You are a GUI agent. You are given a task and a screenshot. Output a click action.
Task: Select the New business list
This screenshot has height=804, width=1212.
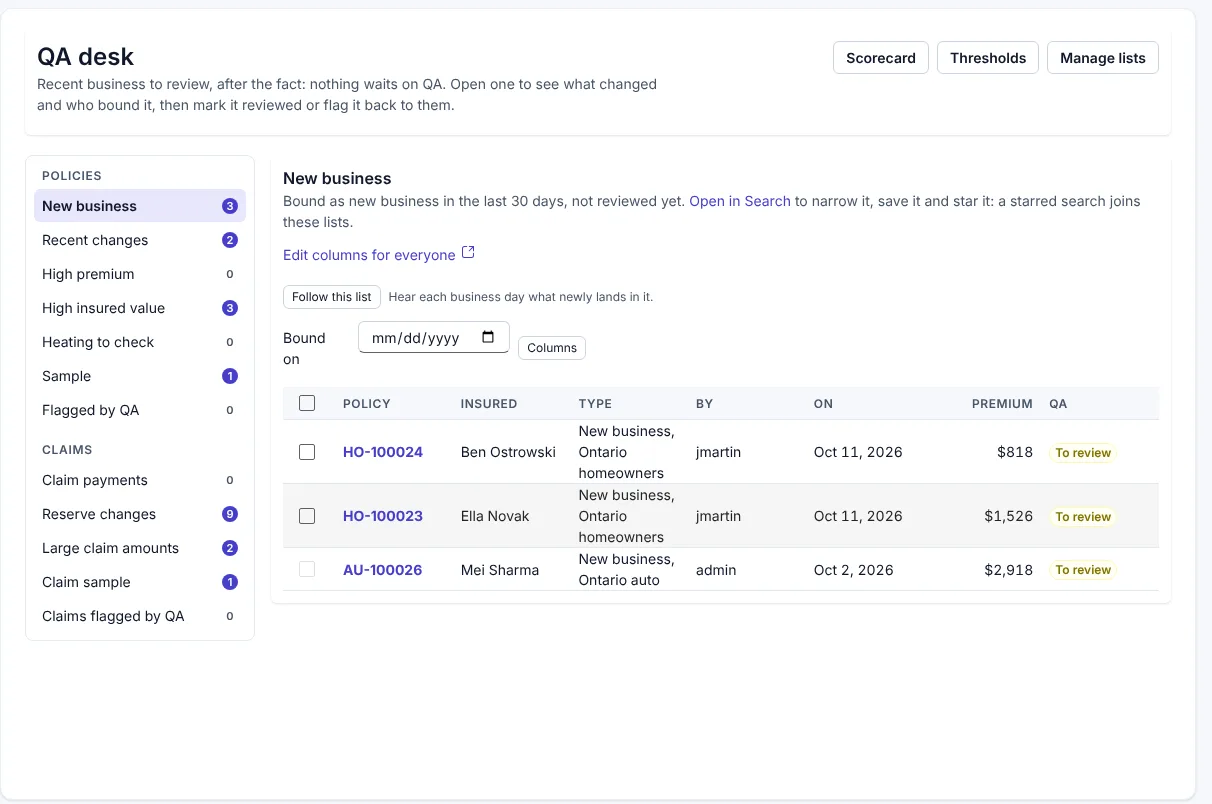140,206
